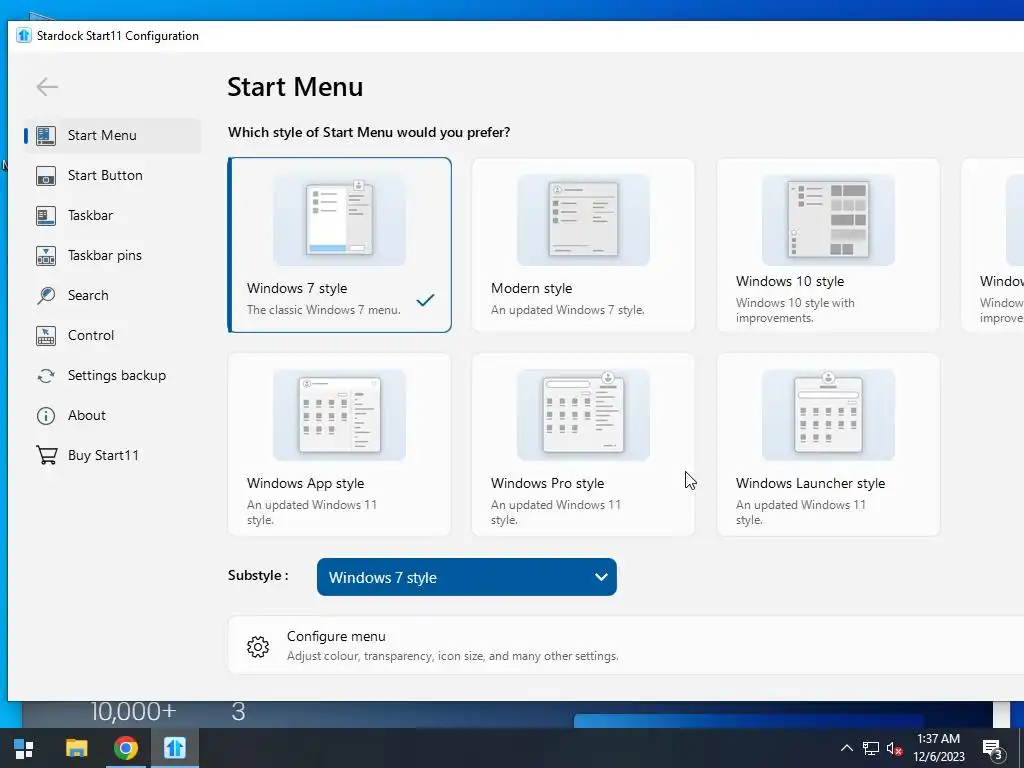Click the Start Menu sidebar icon
This screenshot has height=768, width=1024.
(x=46, y=135)
